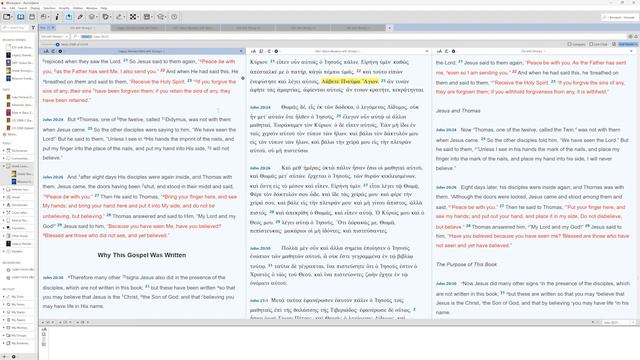Viewport: 640px width, 360px height.
Task: Click the aA icon in the bottom panel
Action: [x=44, y=329]
